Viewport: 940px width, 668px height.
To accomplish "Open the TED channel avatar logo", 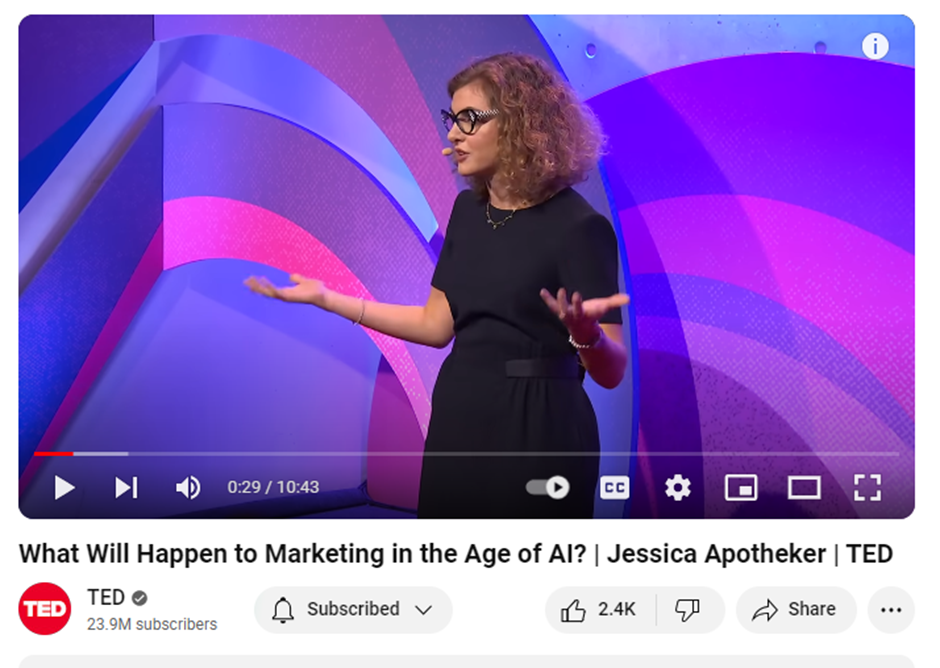I will pos(45,609).
